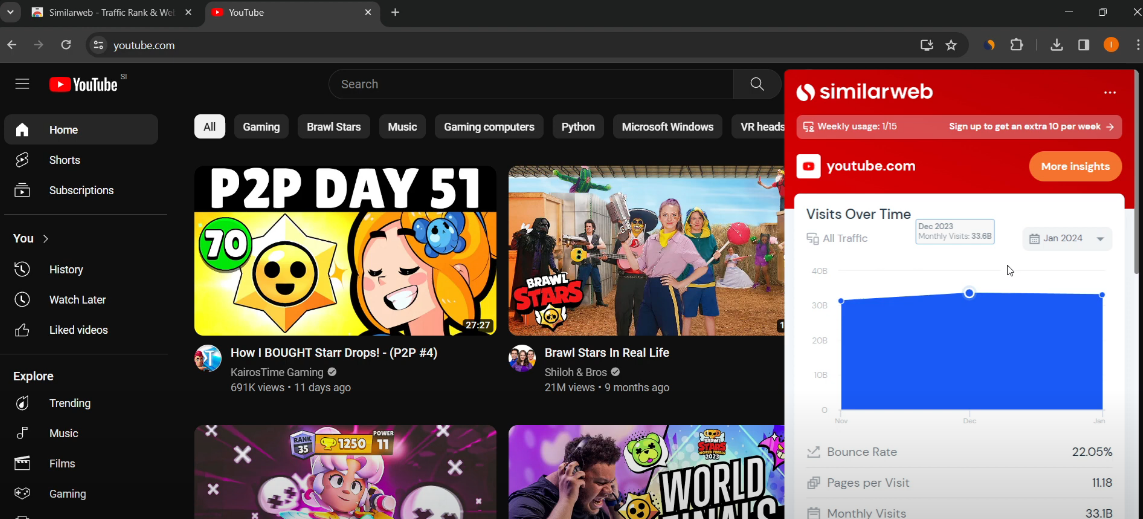Screen dimensions: 1143x519
Task: Open the Brawl Stars In Real Life title
Action: (606, 353)
